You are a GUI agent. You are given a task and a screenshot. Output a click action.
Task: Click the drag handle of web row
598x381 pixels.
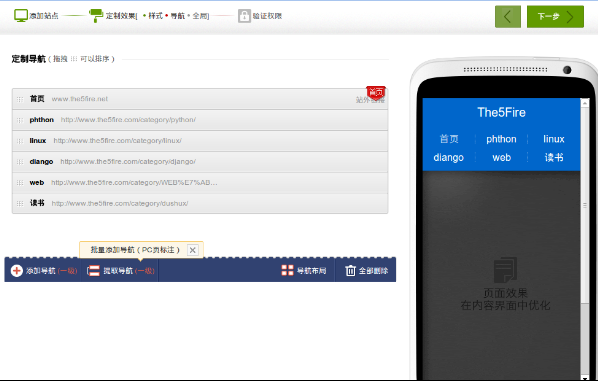pos(20,183)
